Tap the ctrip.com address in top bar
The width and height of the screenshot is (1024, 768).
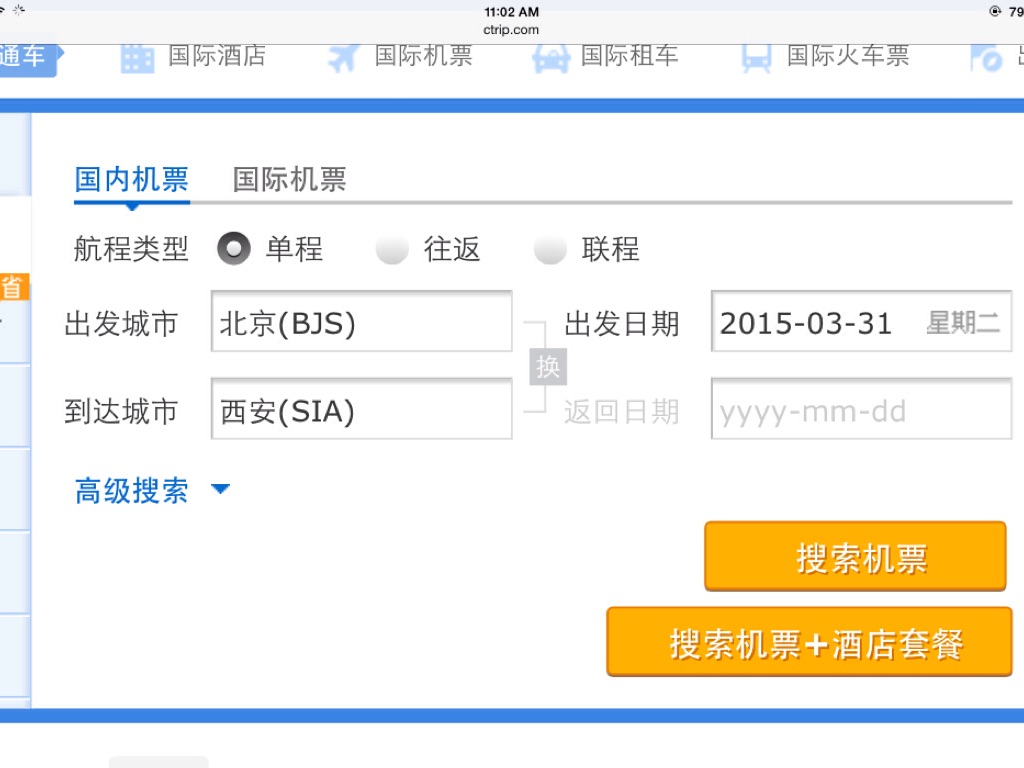point(511,30)
